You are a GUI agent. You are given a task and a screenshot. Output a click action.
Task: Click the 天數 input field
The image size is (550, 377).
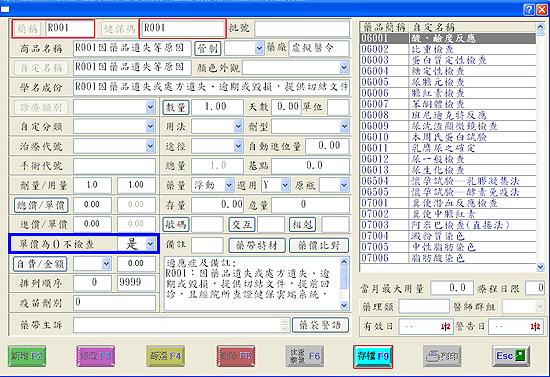286,107
